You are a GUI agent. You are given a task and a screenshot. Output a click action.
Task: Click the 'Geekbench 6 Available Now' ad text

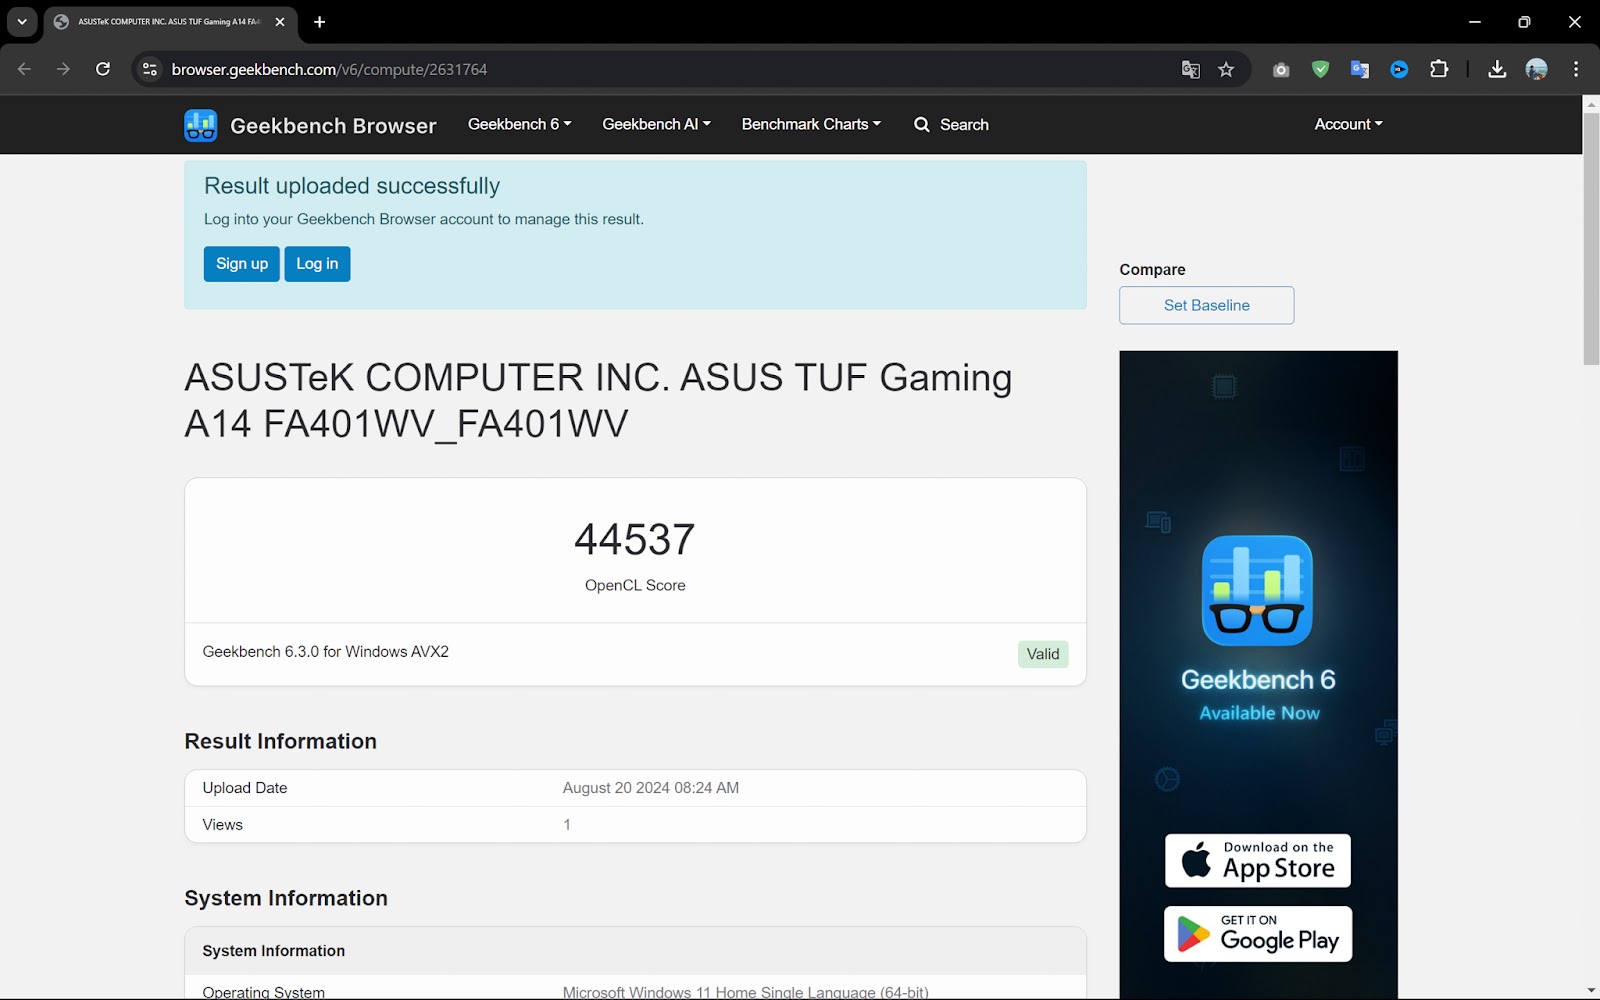click(x=1258, y=695)
